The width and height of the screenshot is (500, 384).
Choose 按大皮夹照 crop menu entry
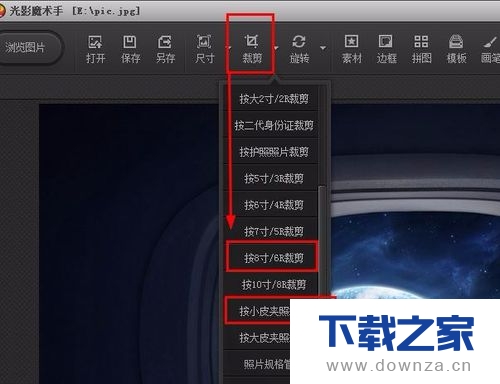(257, 337)
